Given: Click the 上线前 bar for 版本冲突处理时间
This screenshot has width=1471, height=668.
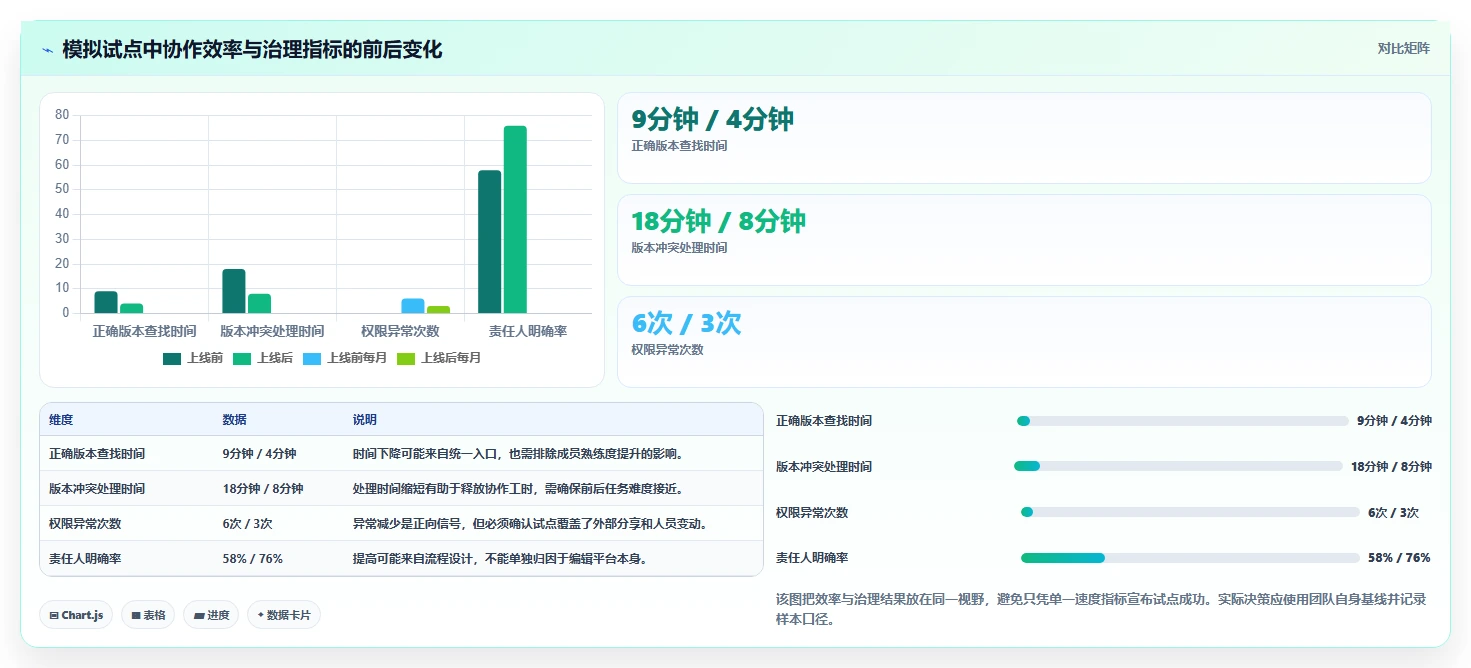Looking at the screenshot, I should click(x=234, y=291).
